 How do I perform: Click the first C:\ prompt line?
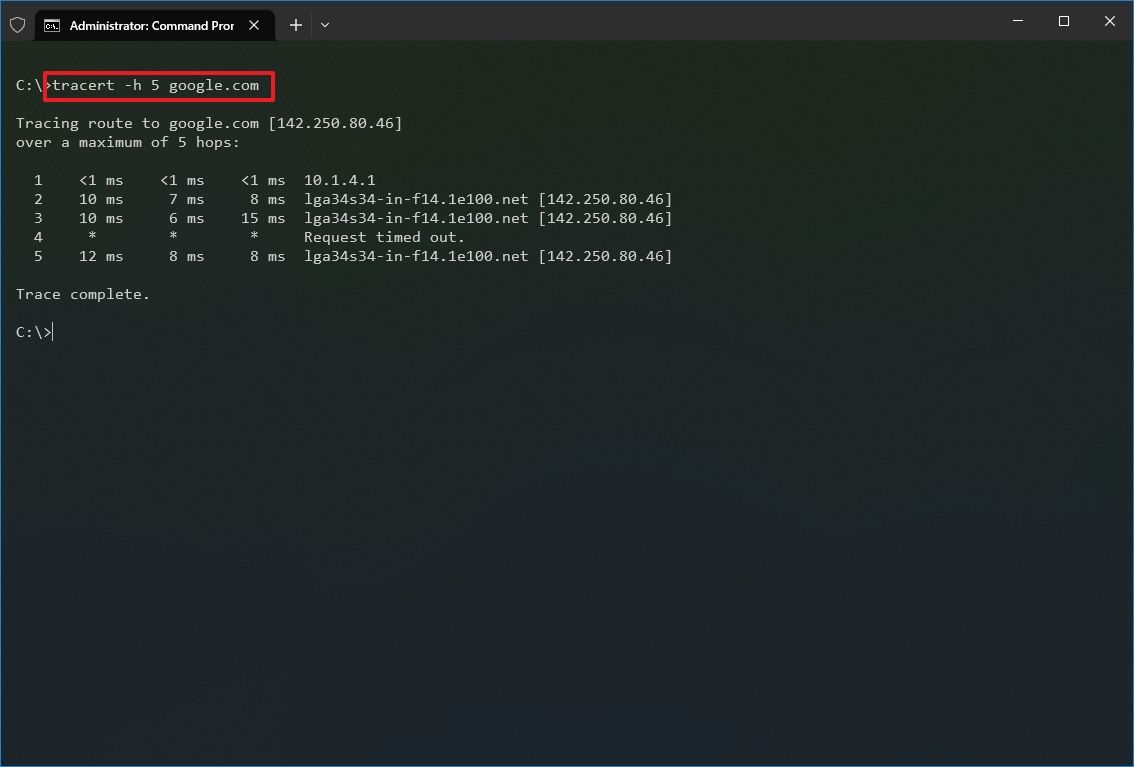[x=28, y=86]
